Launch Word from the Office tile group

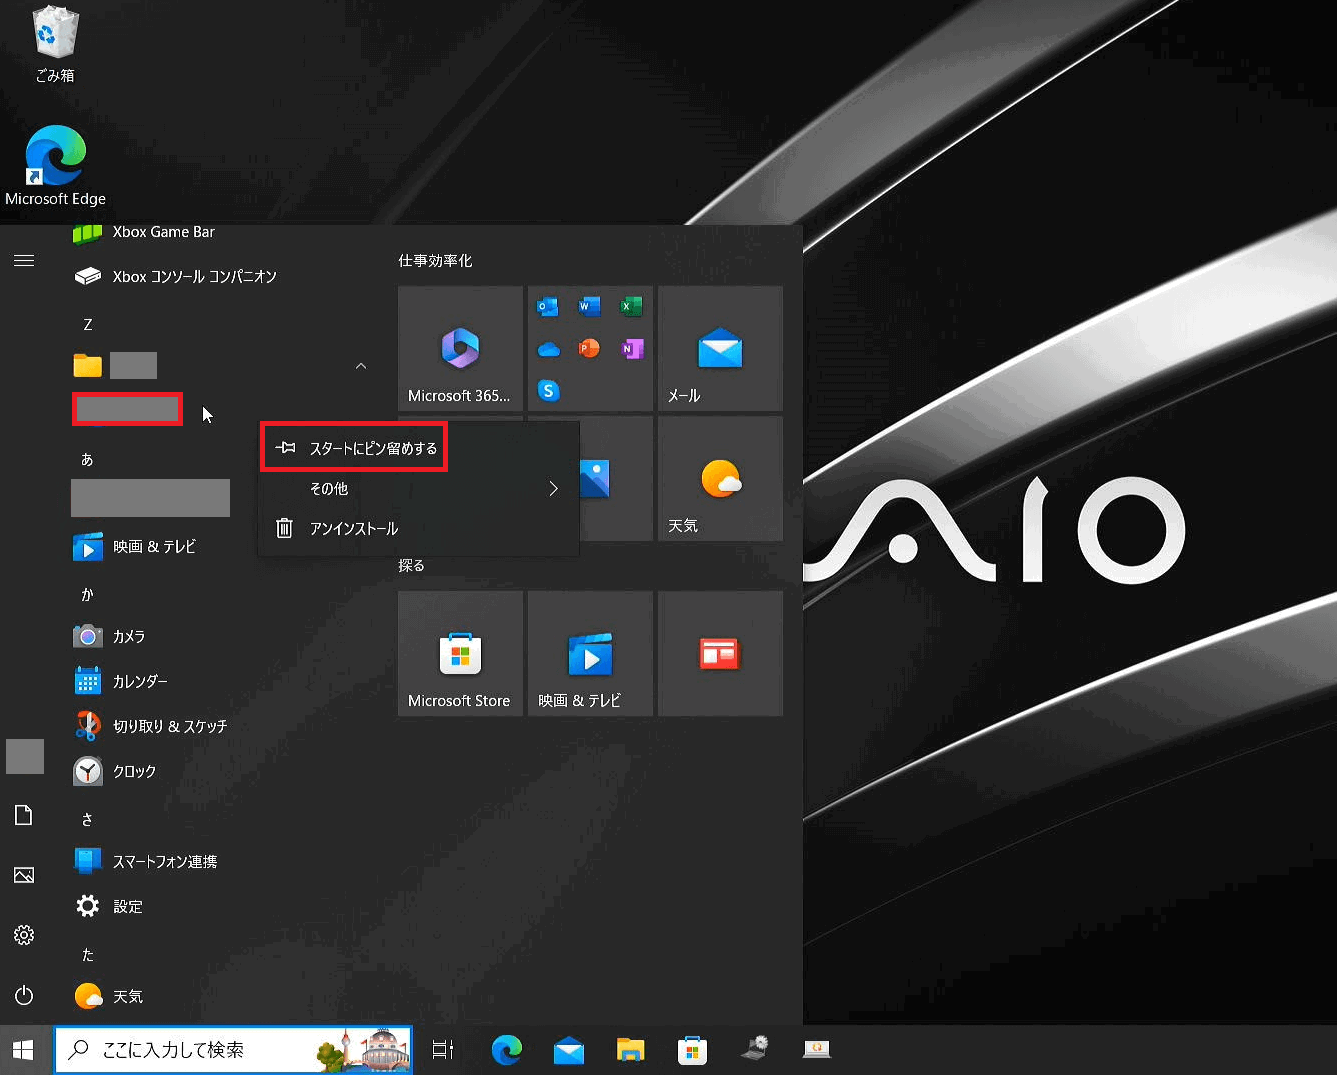(589, 307)
